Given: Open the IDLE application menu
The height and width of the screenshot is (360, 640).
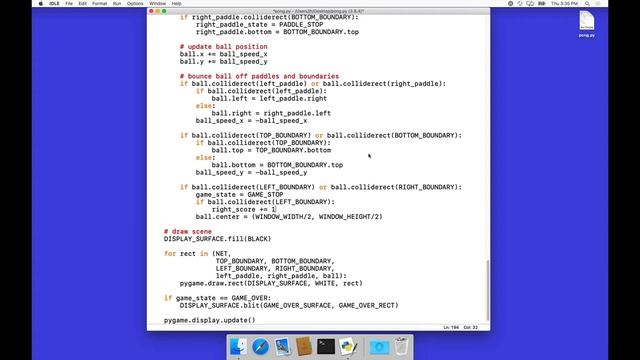Looking at the screenshot, I should click(54, 3).
